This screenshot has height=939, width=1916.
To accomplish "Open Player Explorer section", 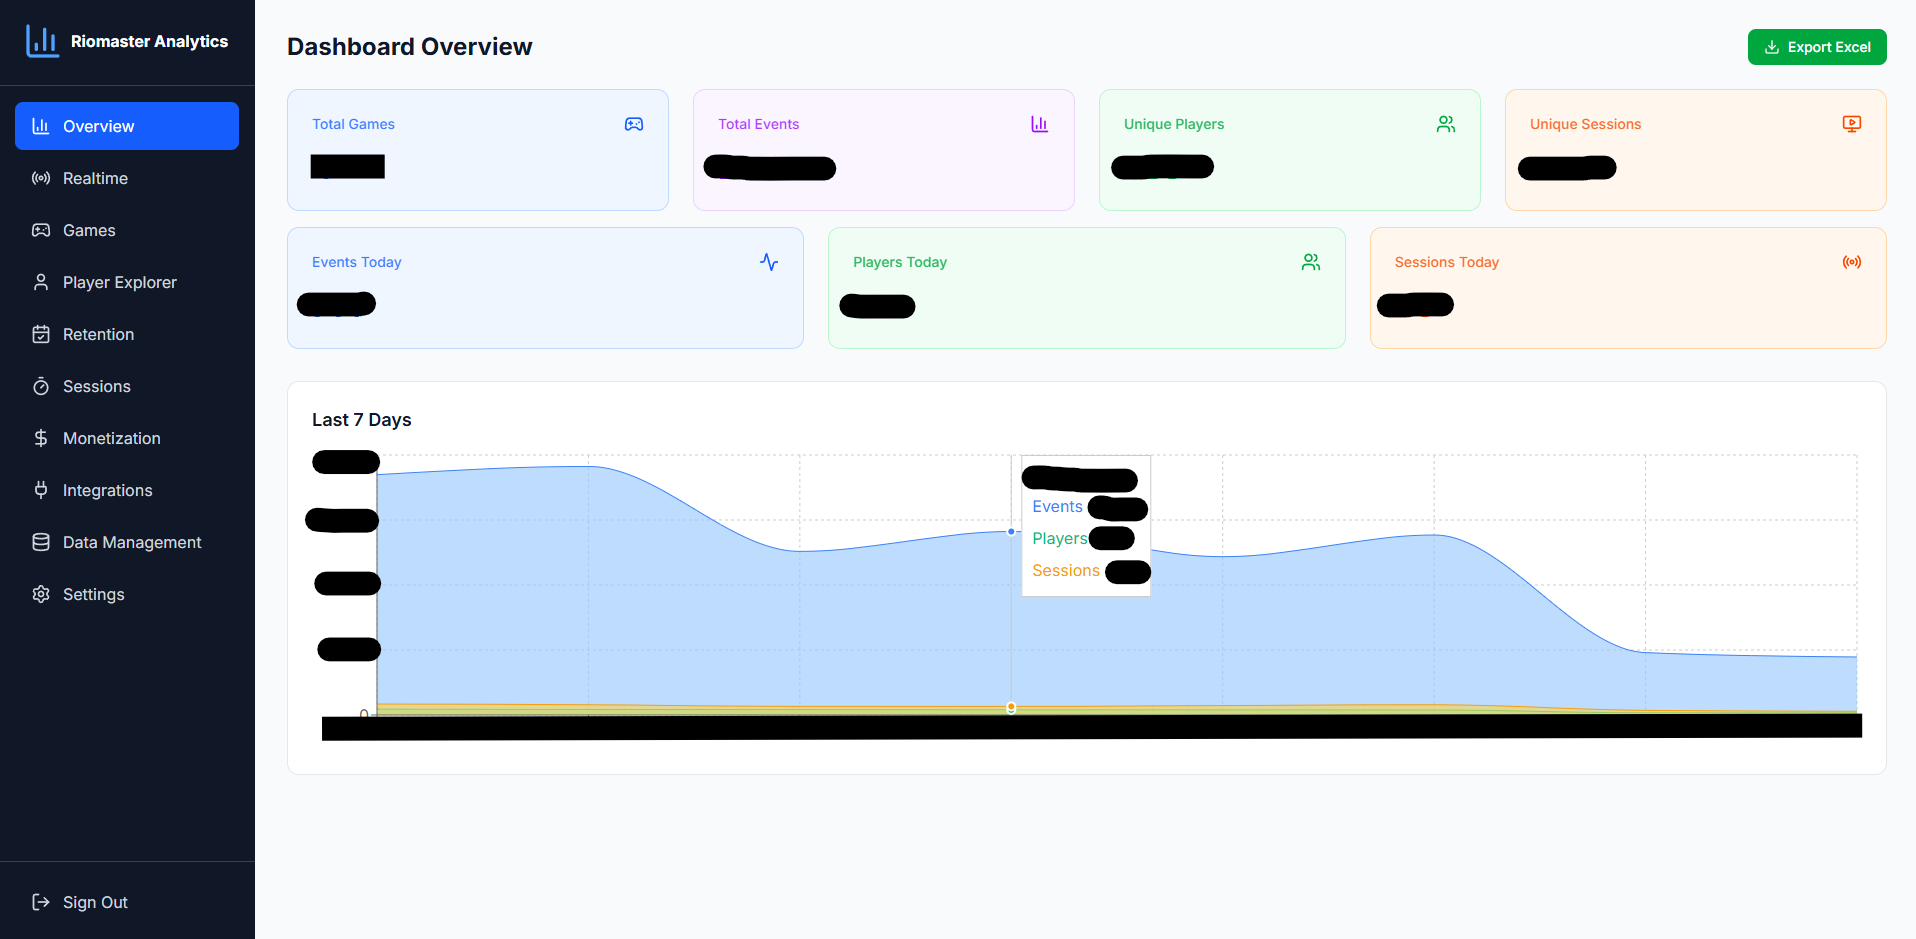I will [x=119, y=282].
